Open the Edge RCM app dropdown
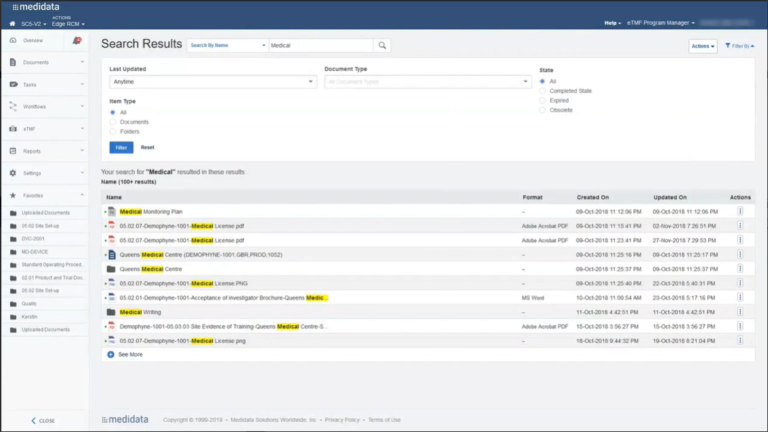This screenshot has width=768, height=432. point(68,24)
